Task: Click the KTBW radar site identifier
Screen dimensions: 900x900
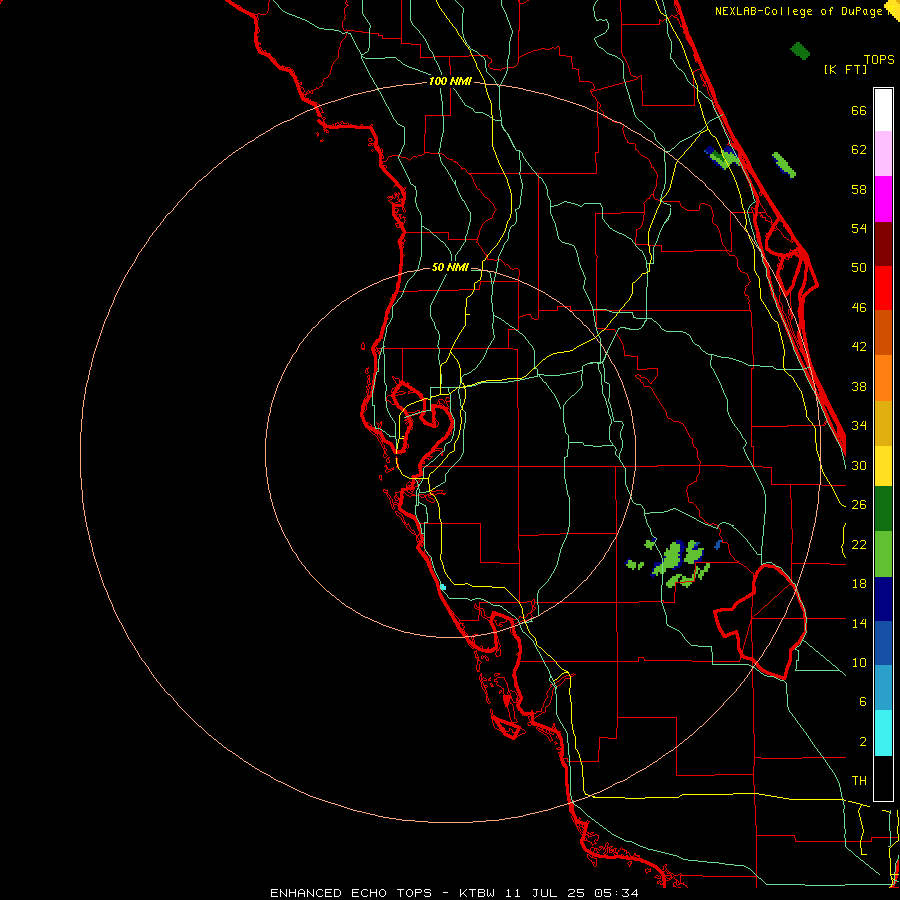Action: pos(476,893)
